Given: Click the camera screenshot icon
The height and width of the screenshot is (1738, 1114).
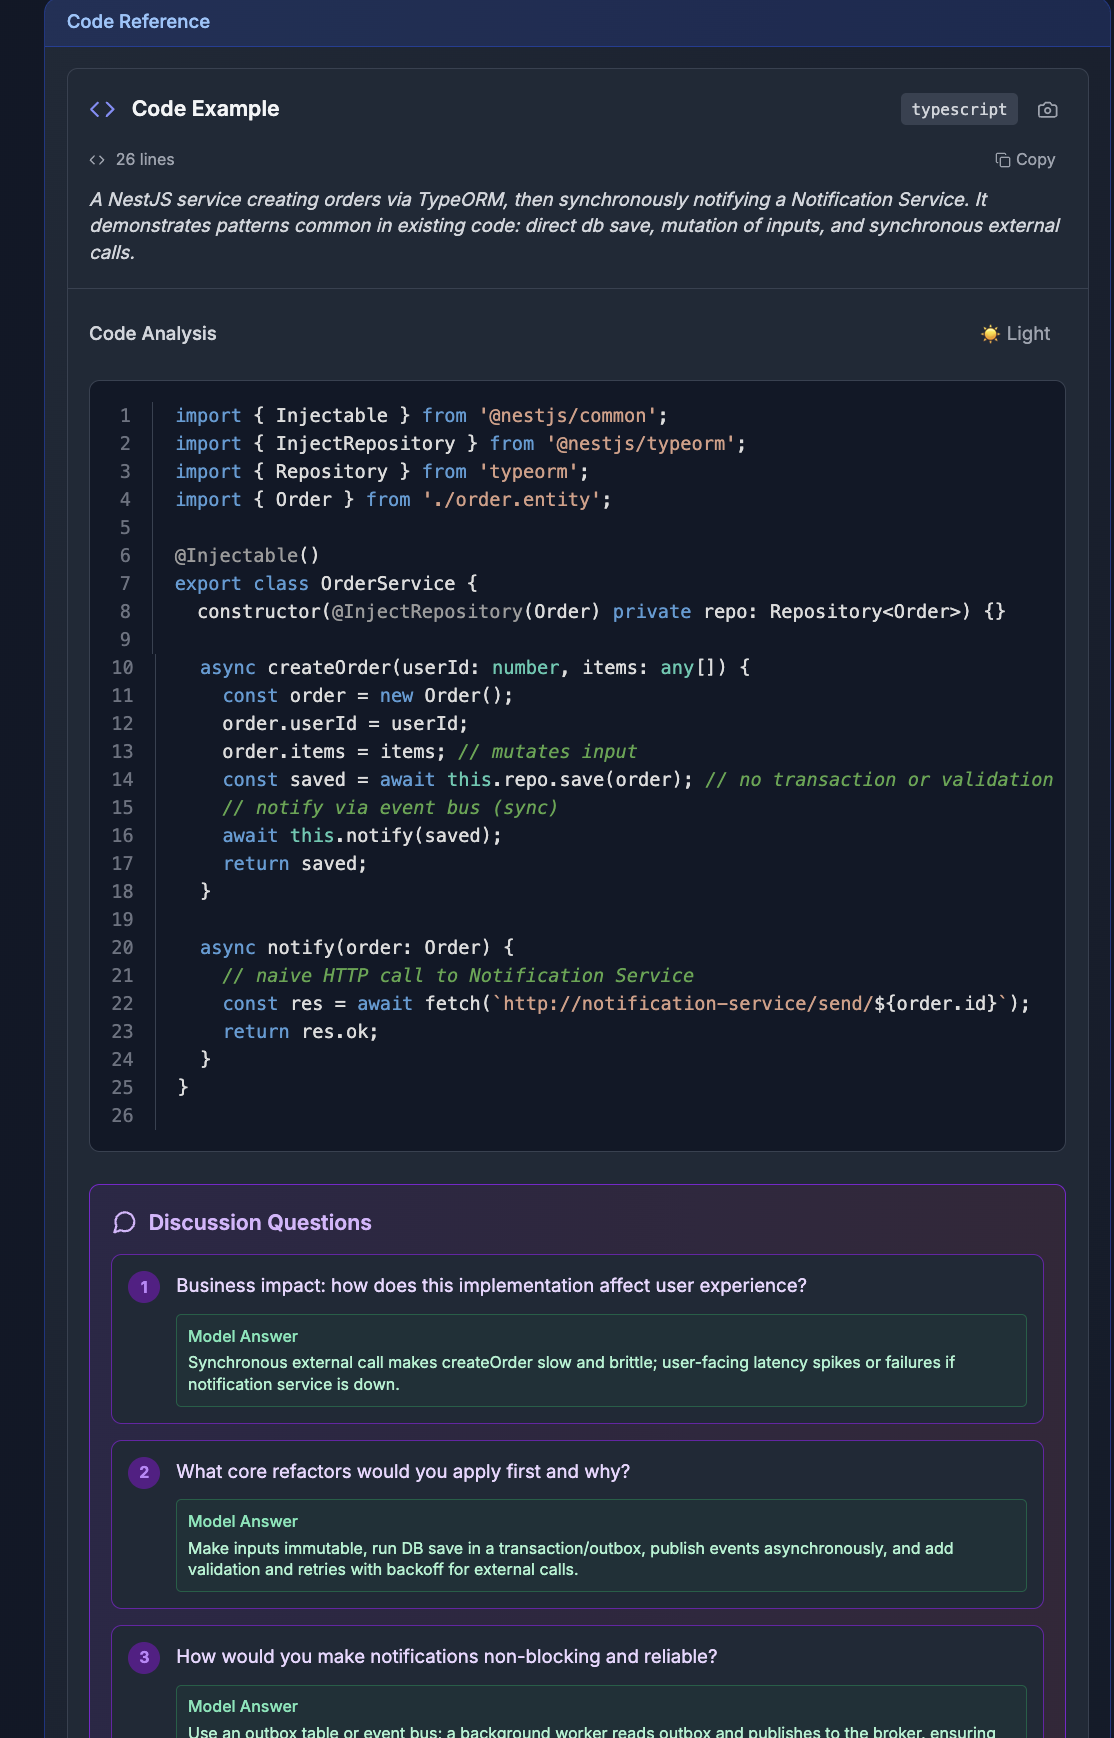Looking at the screenshot, I should tap(1047, 110).
